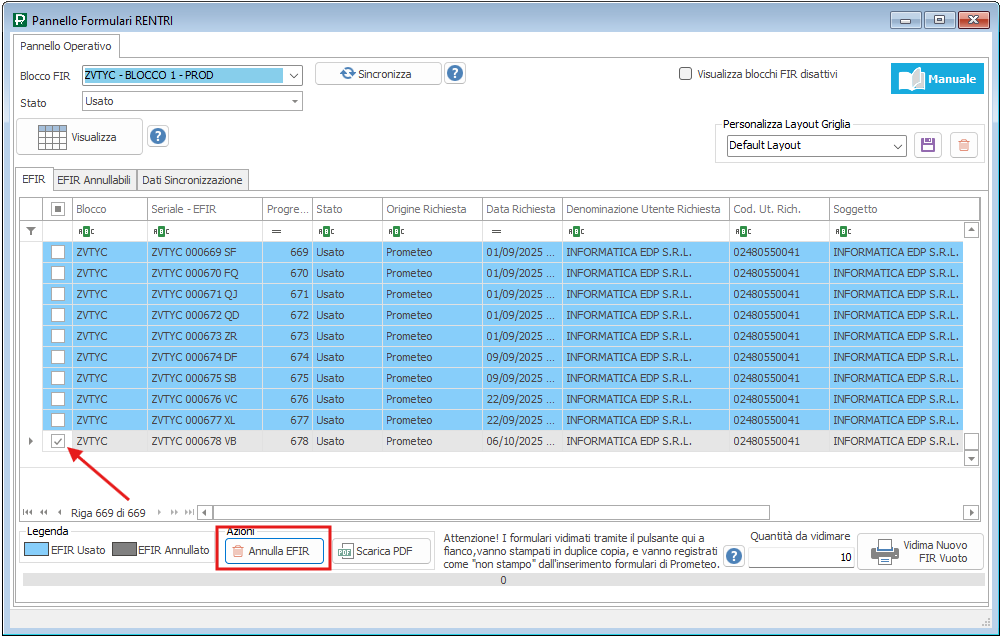Click the help icon beside Visualizza
The height and width of the screenshot is (636, 1001).
click(157, 136)
